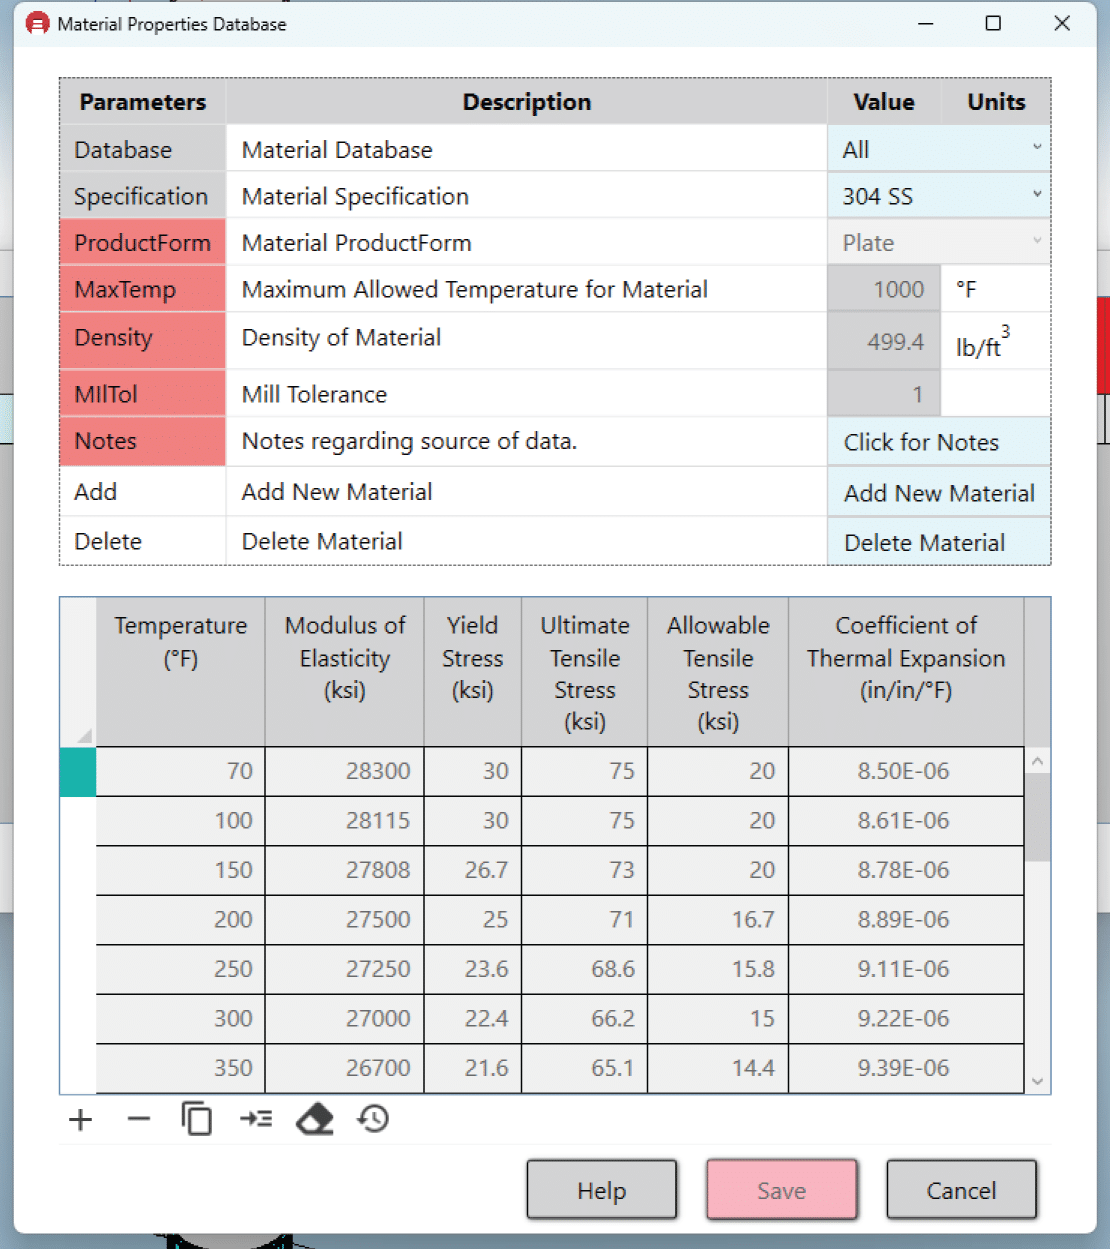Click the eraser icon to clear table
The height and width of the screenshot is (1249, 1110).
coord(315,1119)
